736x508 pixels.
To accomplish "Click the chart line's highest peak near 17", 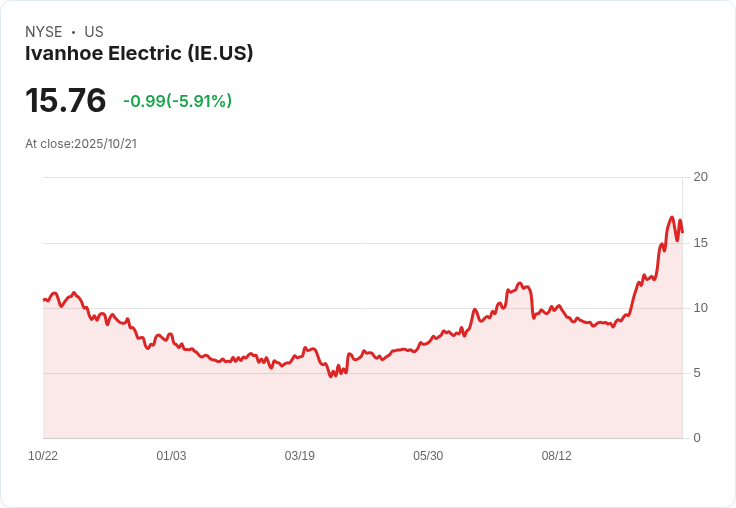I will coord(672,217).
